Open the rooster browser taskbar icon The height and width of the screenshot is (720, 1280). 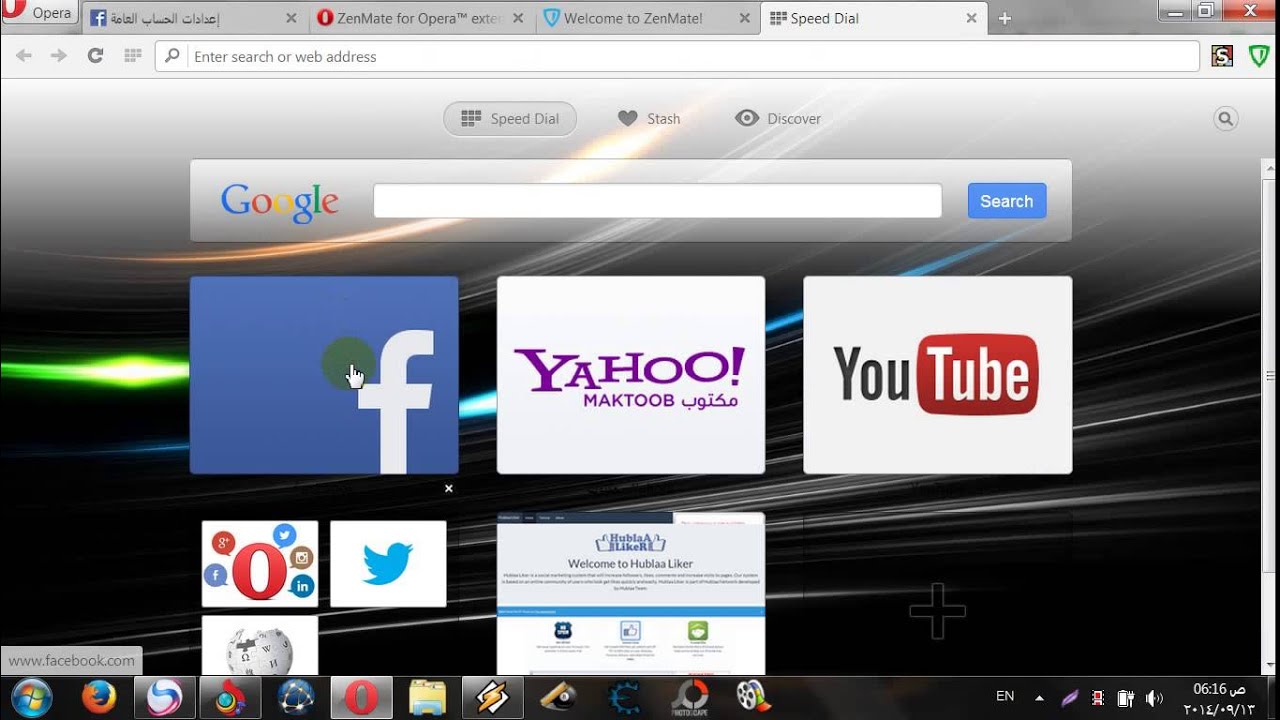[230, 696]
